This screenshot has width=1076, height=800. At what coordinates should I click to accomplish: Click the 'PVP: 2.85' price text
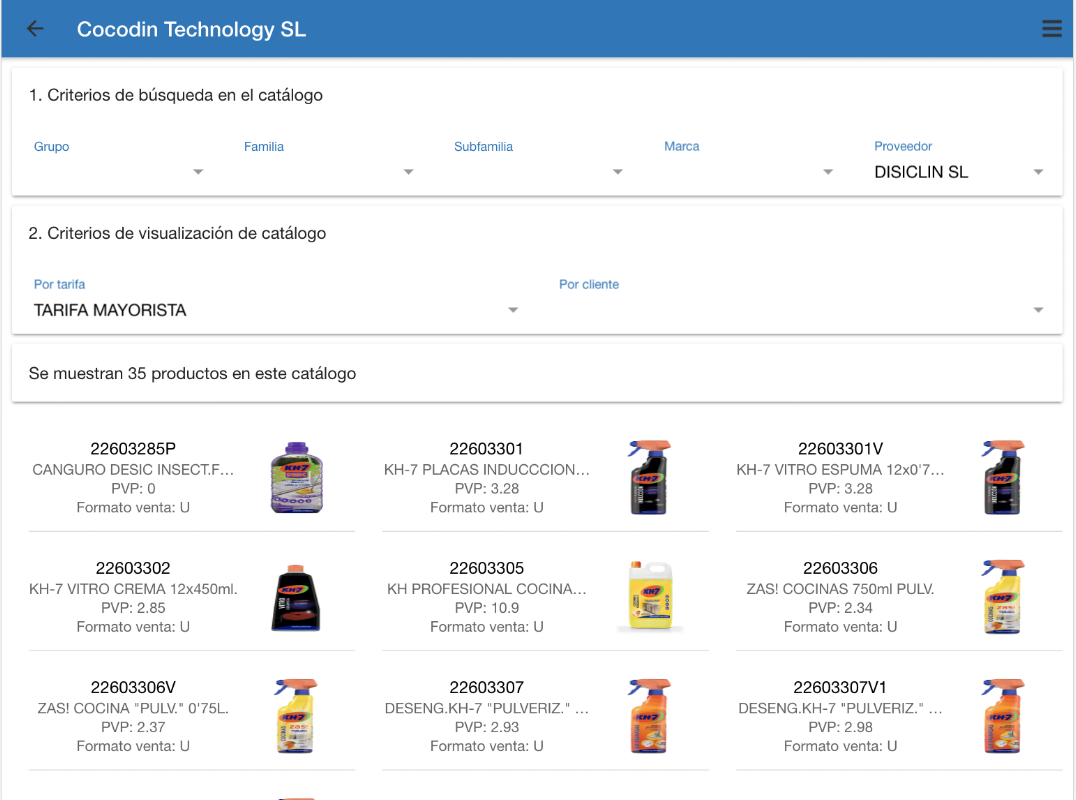133,608
